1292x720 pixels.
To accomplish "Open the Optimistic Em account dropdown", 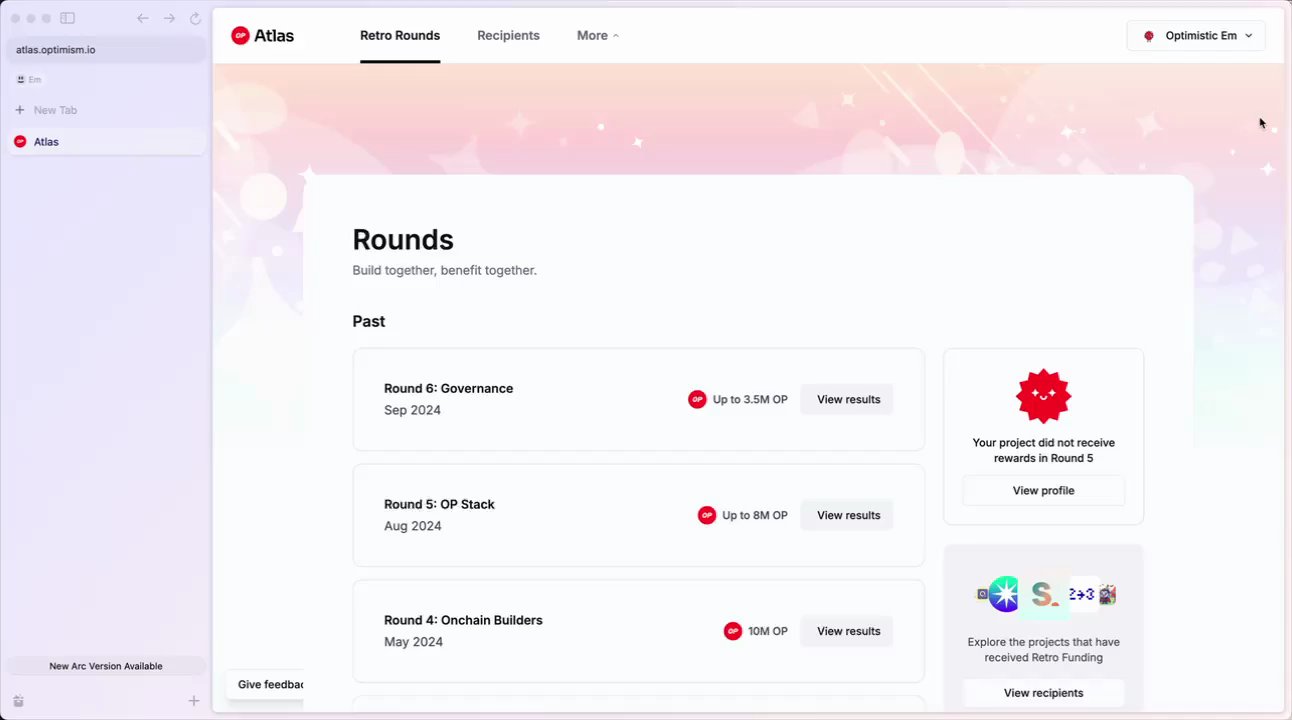I will pyautogui.click(x=1196, y=36).
